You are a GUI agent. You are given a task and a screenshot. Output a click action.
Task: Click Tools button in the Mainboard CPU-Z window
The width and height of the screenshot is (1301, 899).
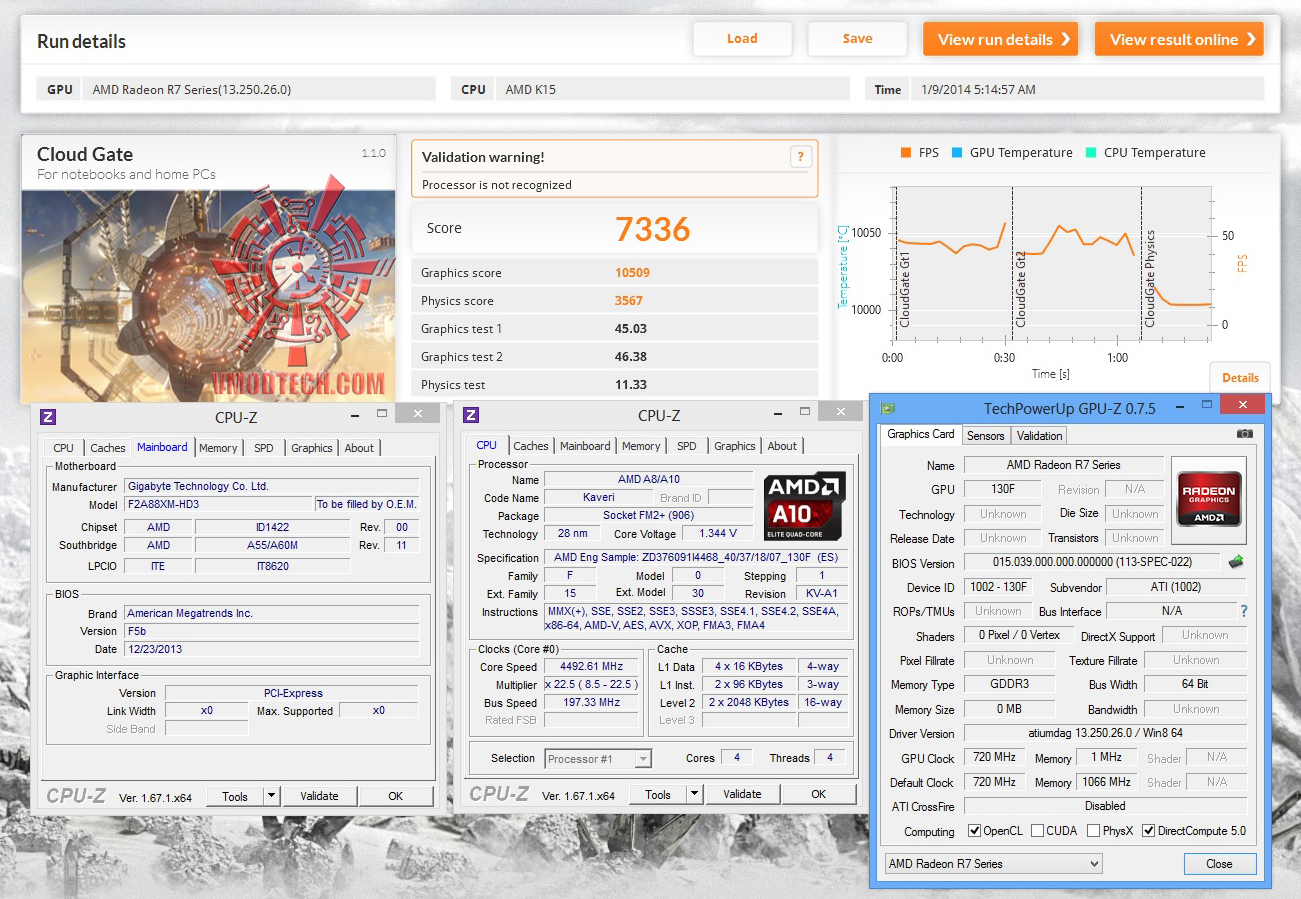pos(235,796)
